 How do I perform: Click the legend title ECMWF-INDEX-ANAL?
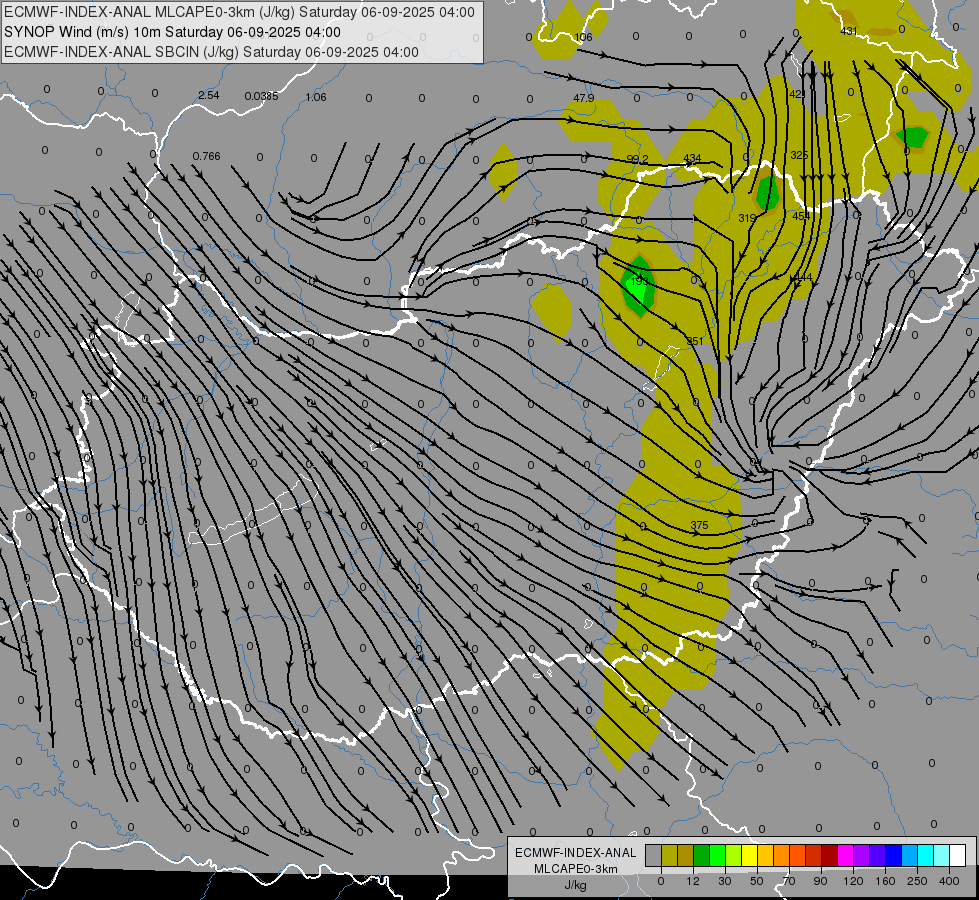pos(576,853)
